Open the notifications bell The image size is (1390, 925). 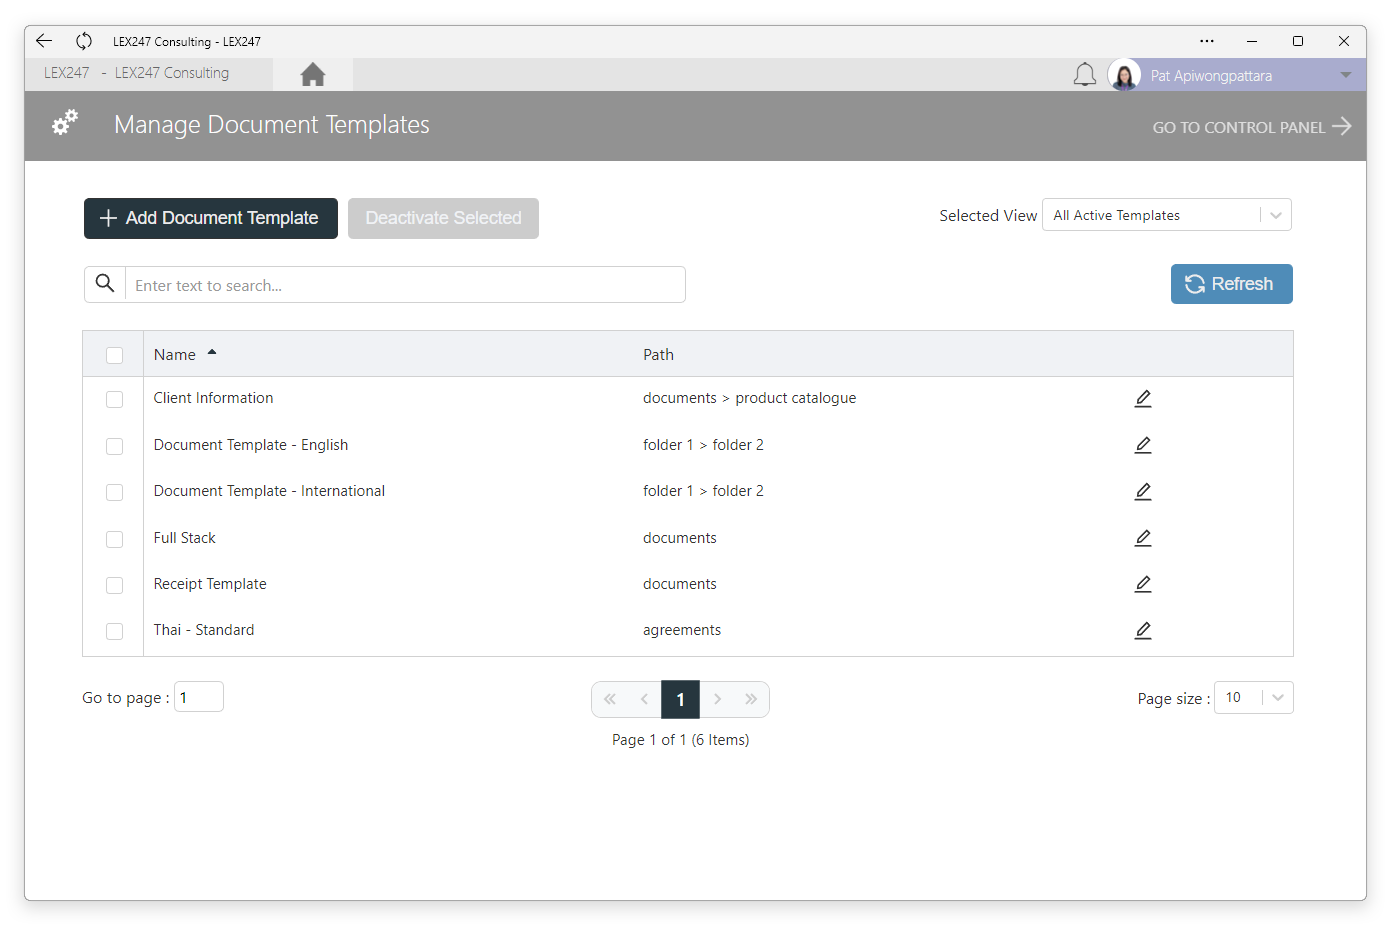click(1085, 75)
